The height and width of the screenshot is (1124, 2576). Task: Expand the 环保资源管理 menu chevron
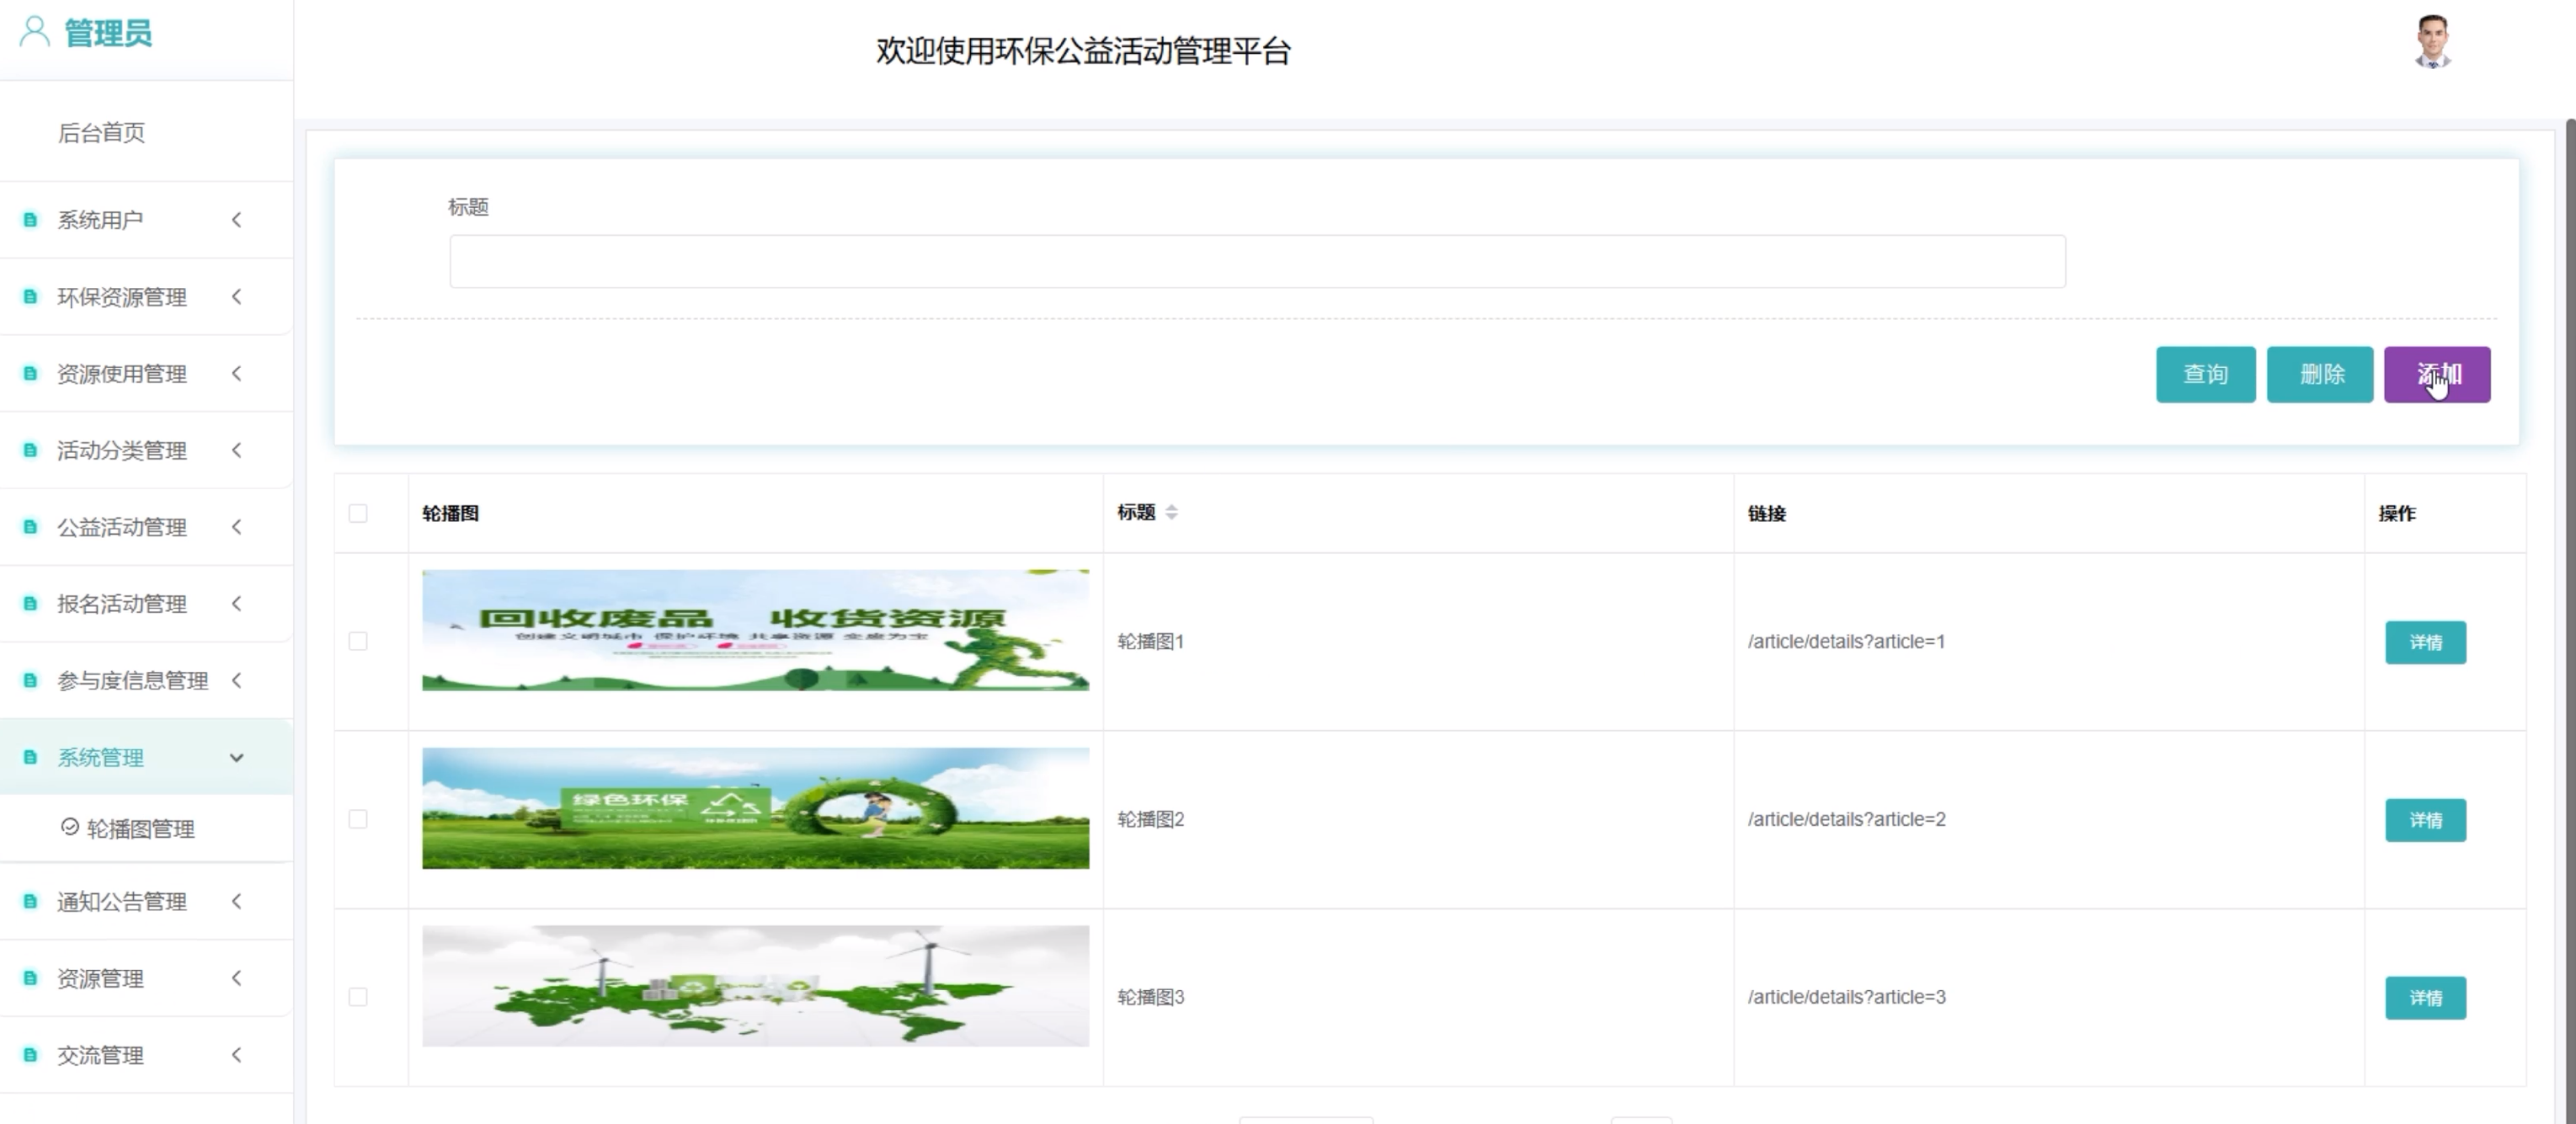coord(237,296)
